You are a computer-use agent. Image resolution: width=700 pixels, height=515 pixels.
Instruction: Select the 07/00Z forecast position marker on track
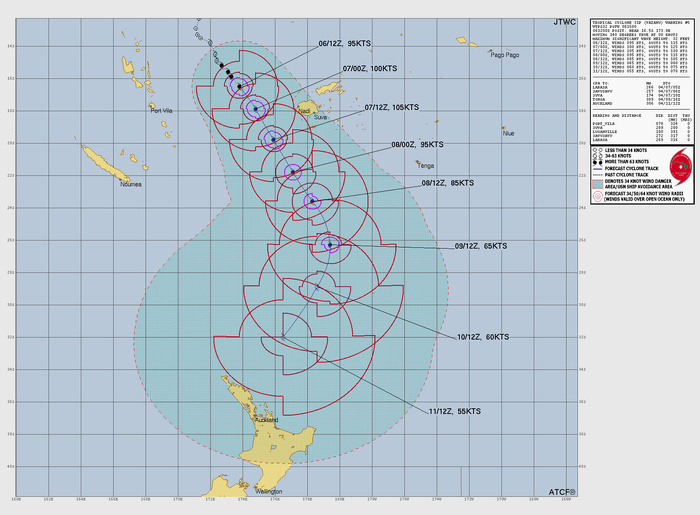click(x=255, y=109)
